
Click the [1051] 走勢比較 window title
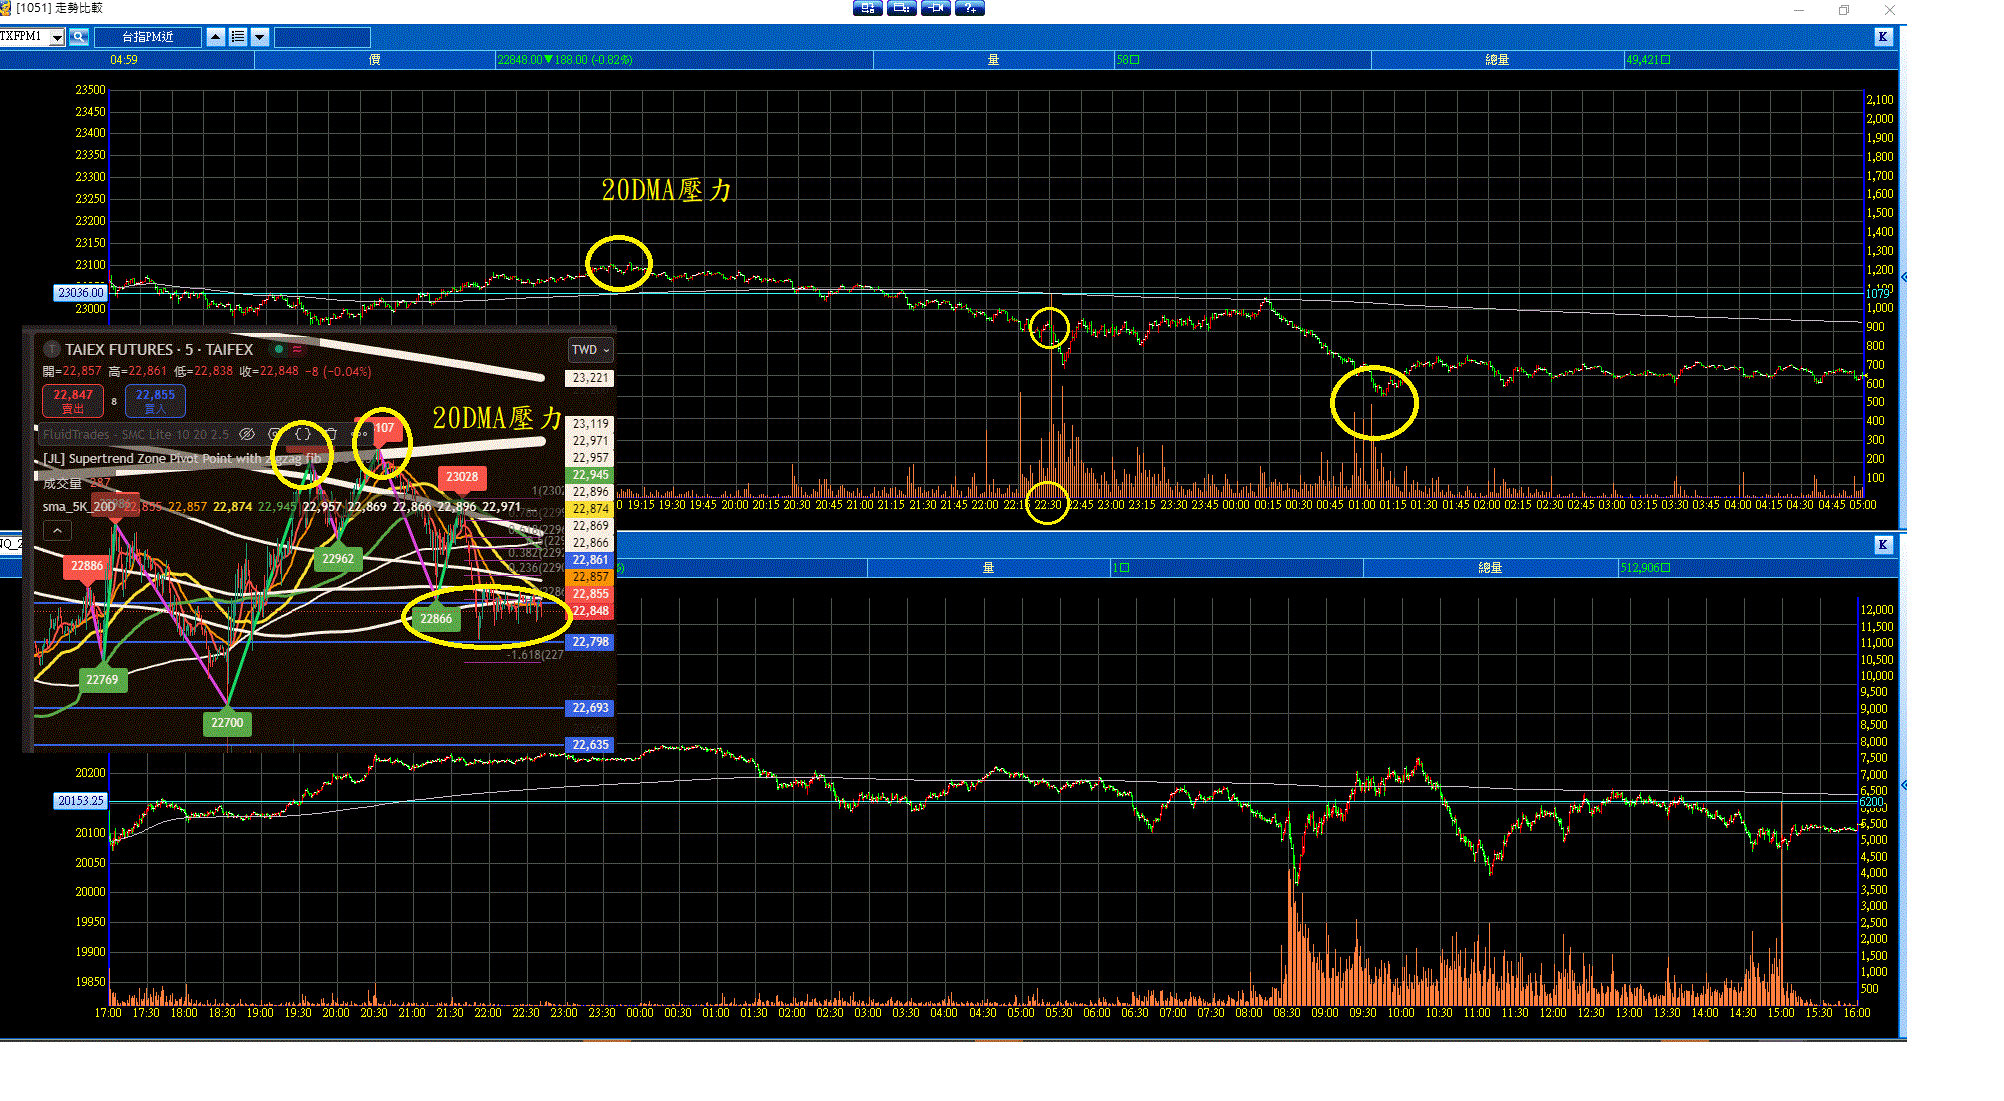tap(59, 8)
